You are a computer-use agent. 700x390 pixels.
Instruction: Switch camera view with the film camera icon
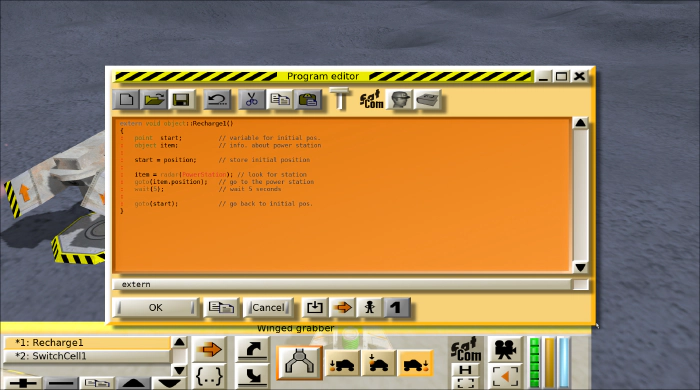click(x=505, y=349)
